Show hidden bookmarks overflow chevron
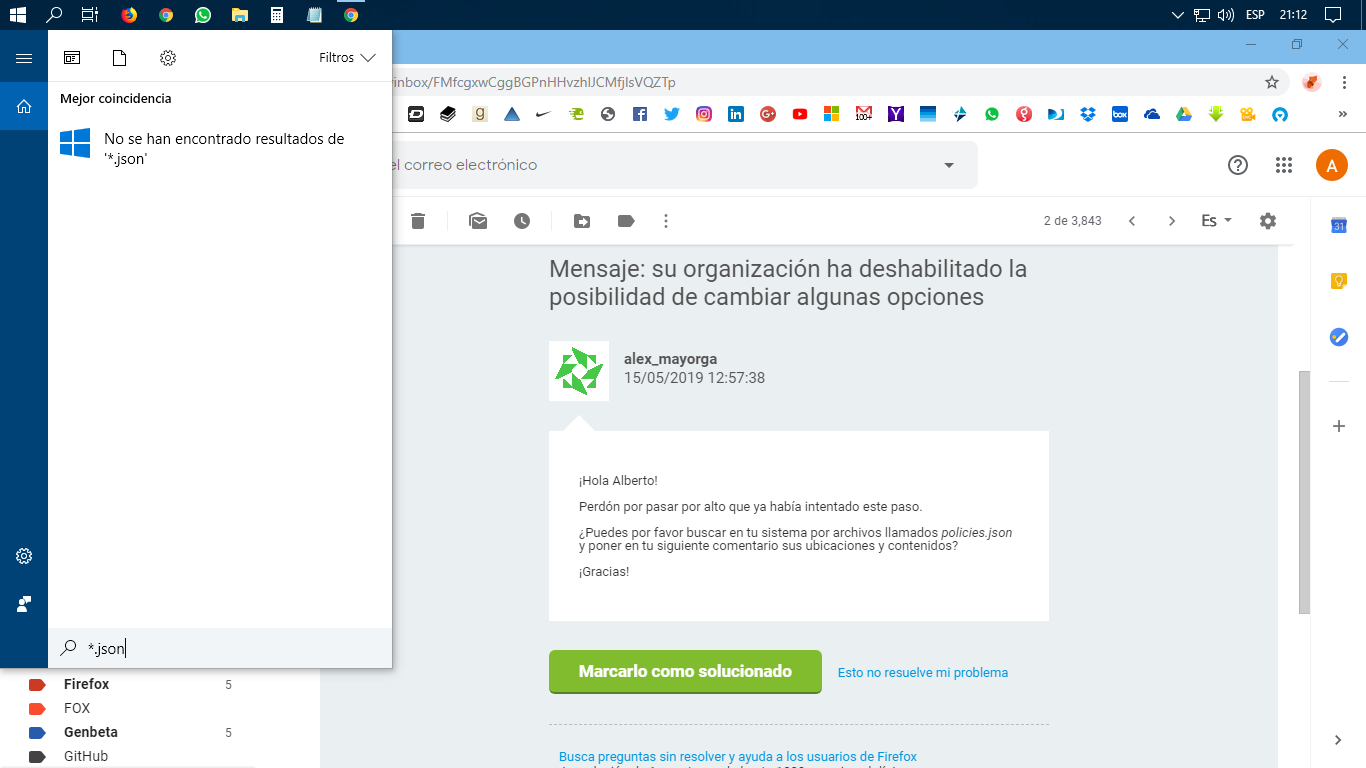Image resolution: width=1366 pixels, height=768 pixels. pyautogui.click(x=1343, y=114)
